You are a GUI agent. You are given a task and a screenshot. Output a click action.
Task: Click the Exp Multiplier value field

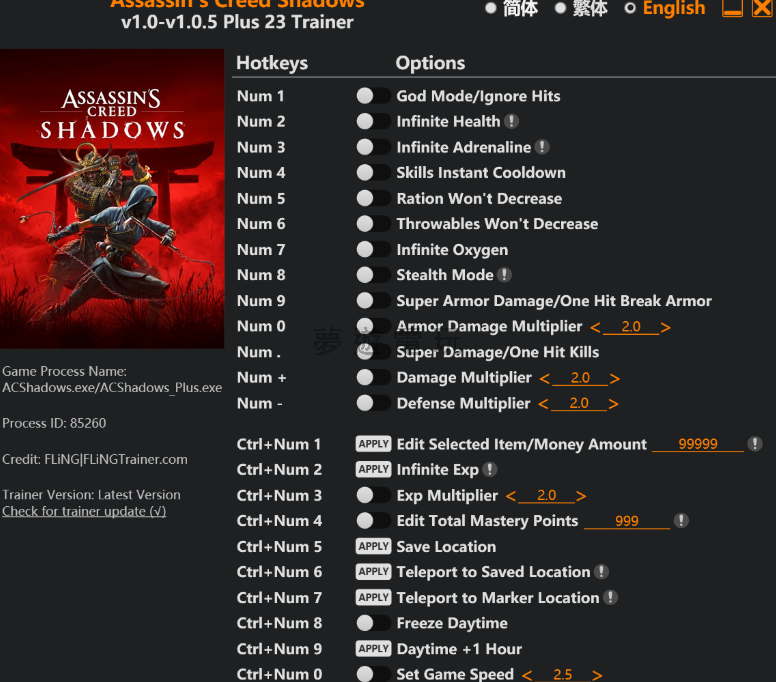pos(546,495)
